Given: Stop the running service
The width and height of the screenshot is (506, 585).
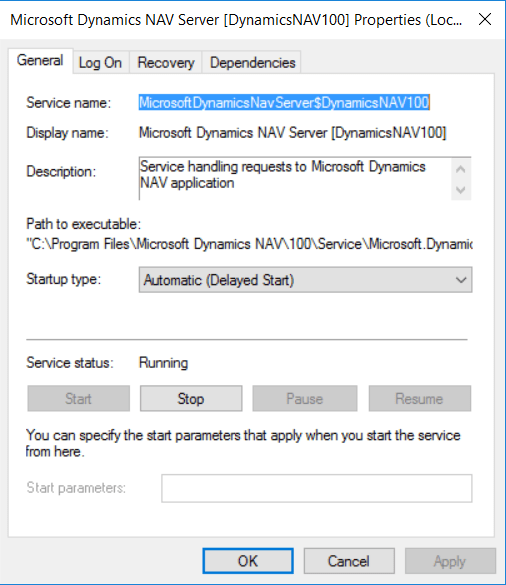Looking at the screenshot, I should pos(191,398).
